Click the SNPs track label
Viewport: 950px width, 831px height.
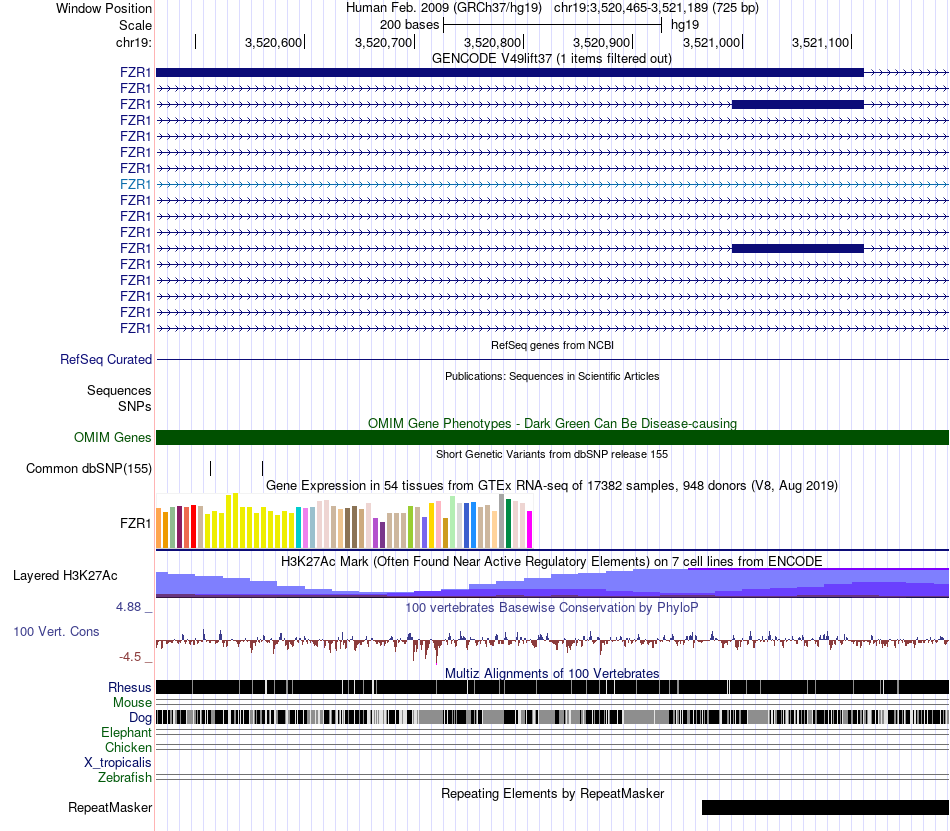[135, 406]
